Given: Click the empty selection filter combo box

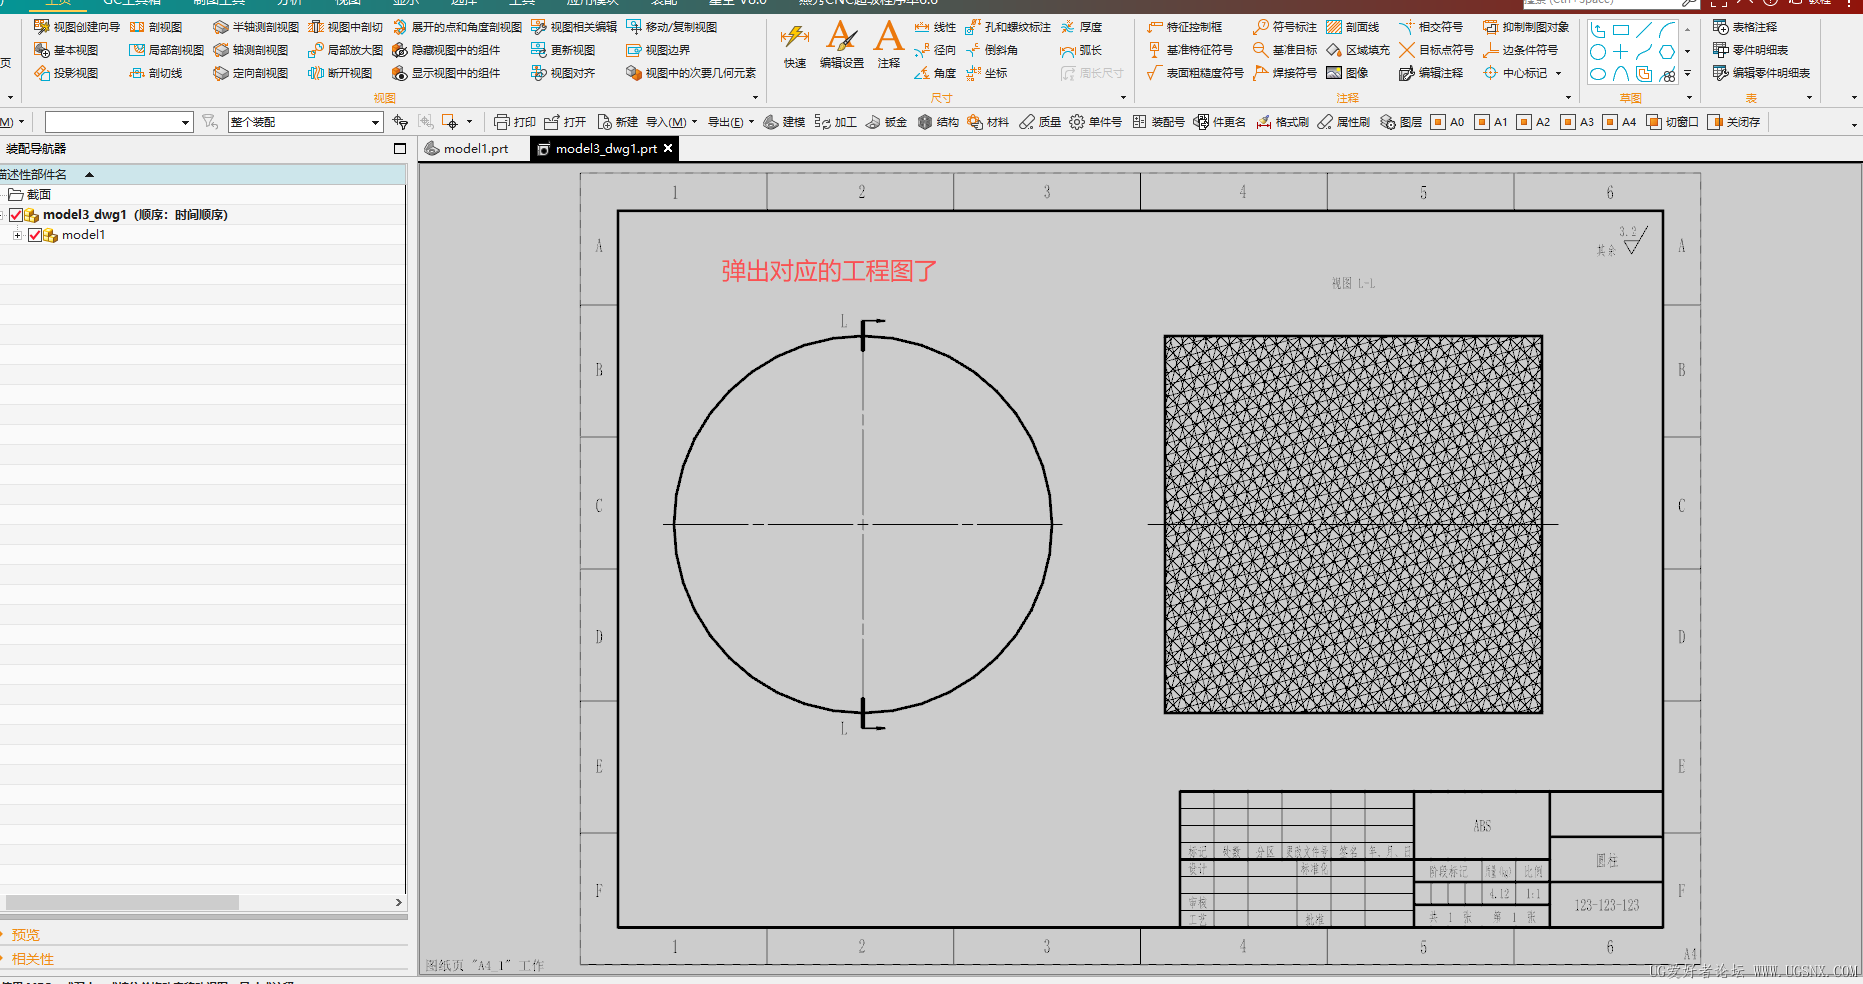Looking at the screenshot, I should pyautogui.click(x=118, y=122).
